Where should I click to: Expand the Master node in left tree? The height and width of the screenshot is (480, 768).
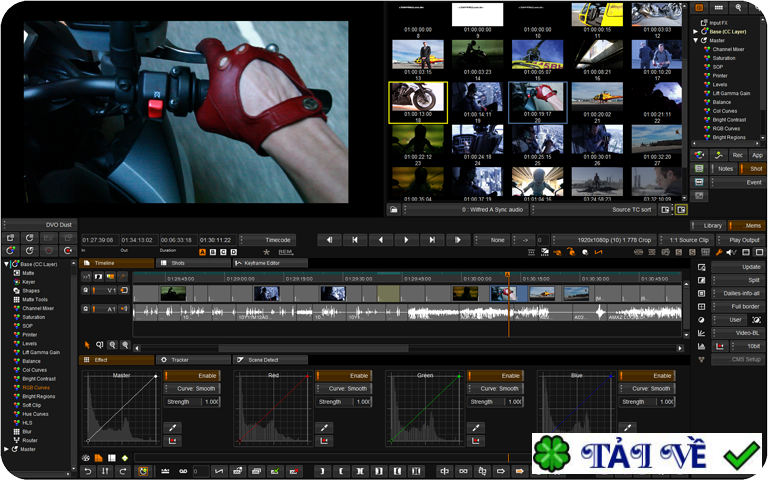[5, 449]
